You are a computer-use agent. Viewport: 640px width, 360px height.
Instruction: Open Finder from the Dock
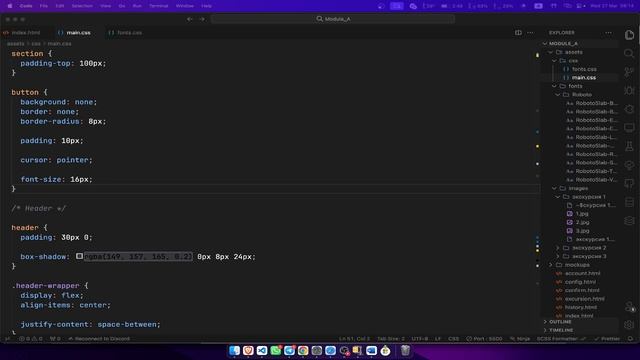click(234, 351)
